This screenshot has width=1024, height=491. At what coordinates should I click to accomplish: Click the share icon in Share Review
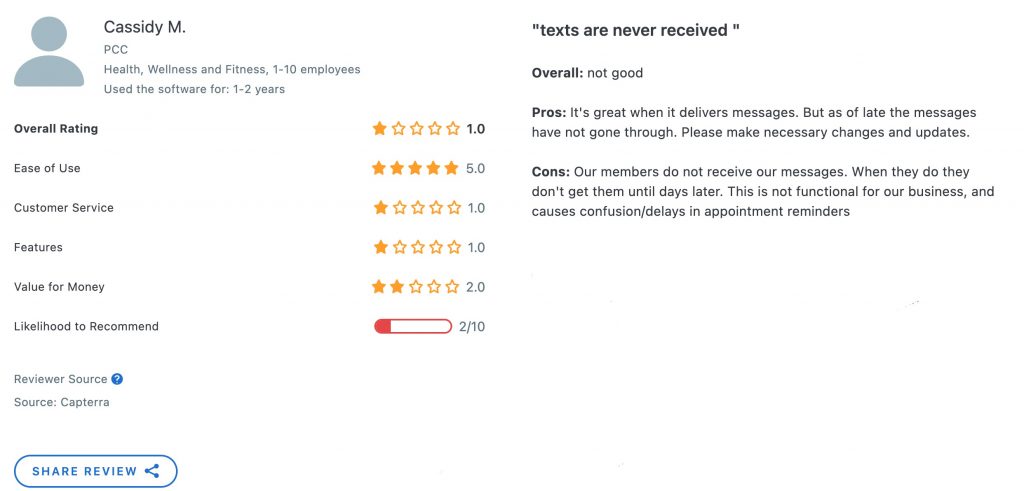coord(152,471)
